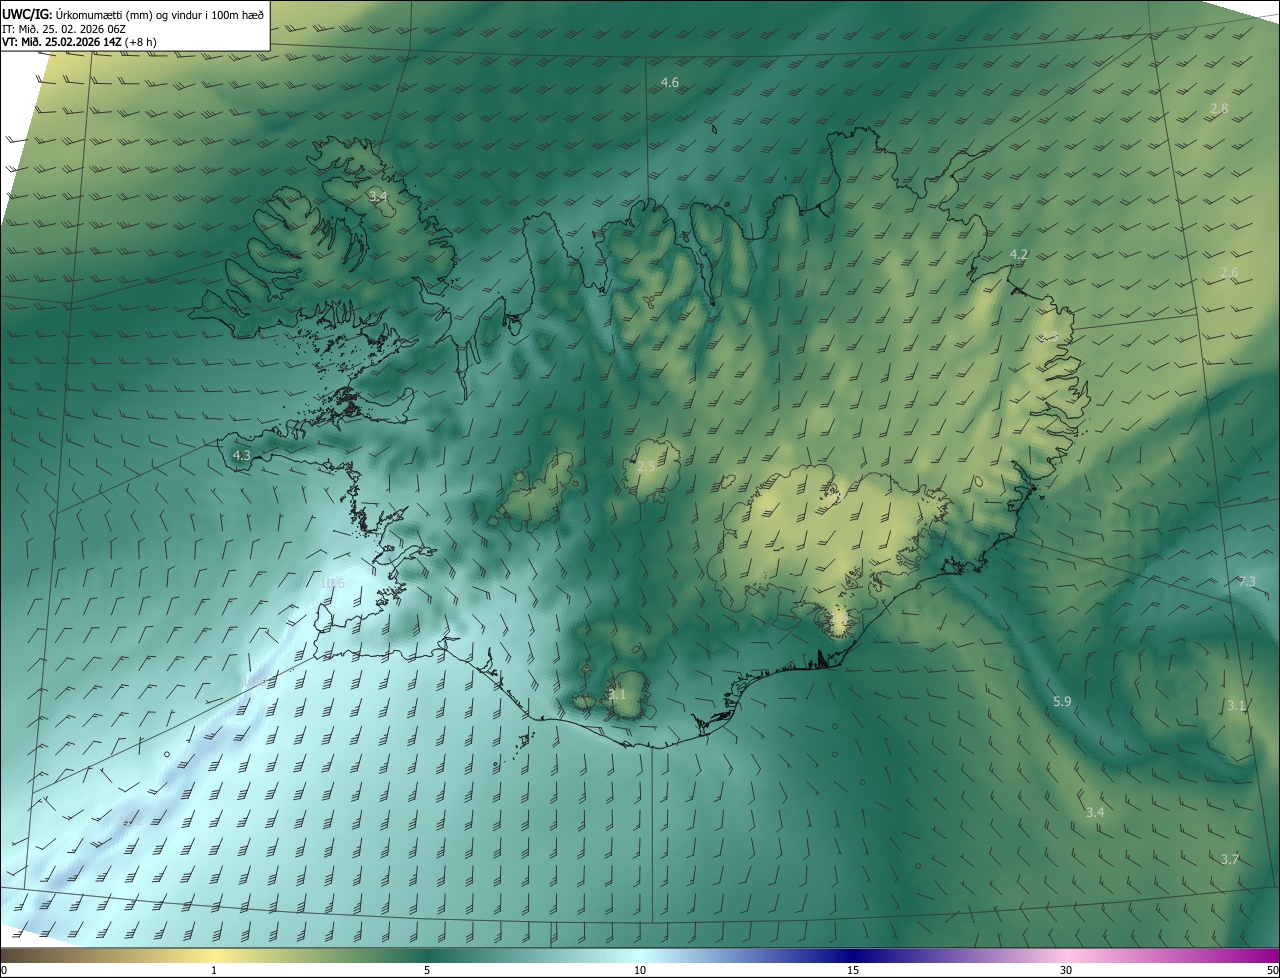Click the 3.7 value over the sea
Viewport: 1280px width, 978px height.
click(1230, 859)
